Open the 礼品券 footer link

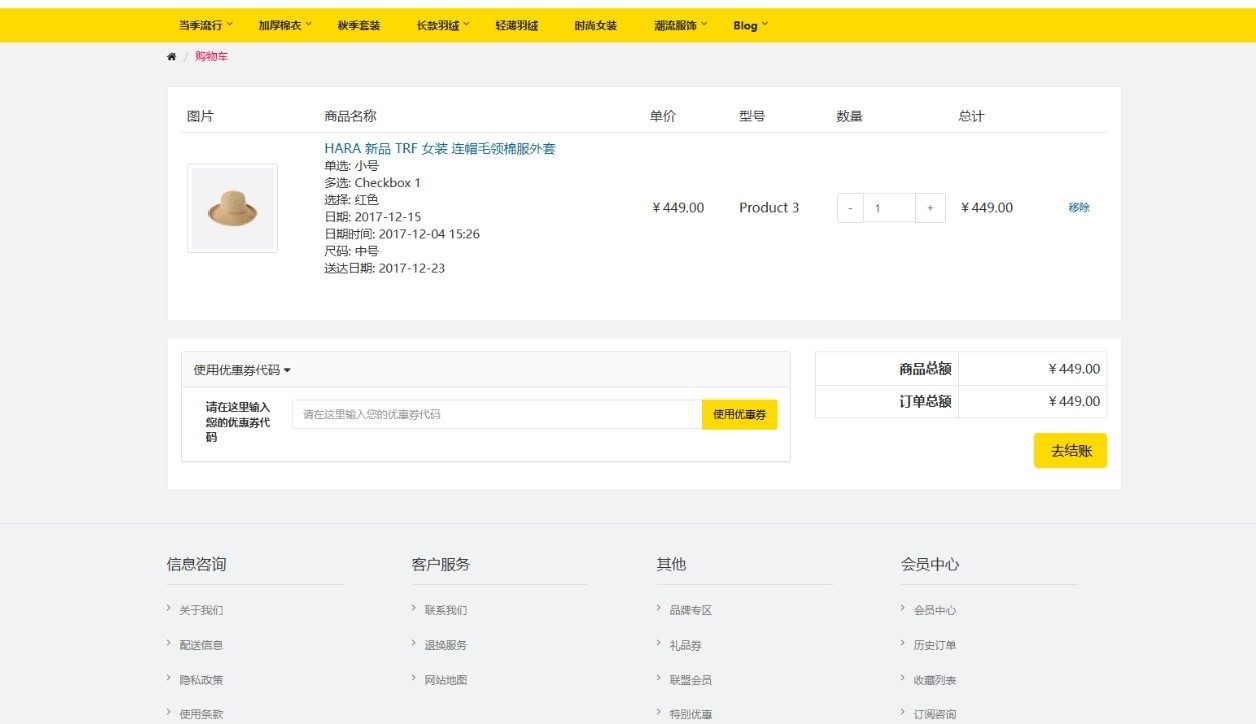[685, 645]
